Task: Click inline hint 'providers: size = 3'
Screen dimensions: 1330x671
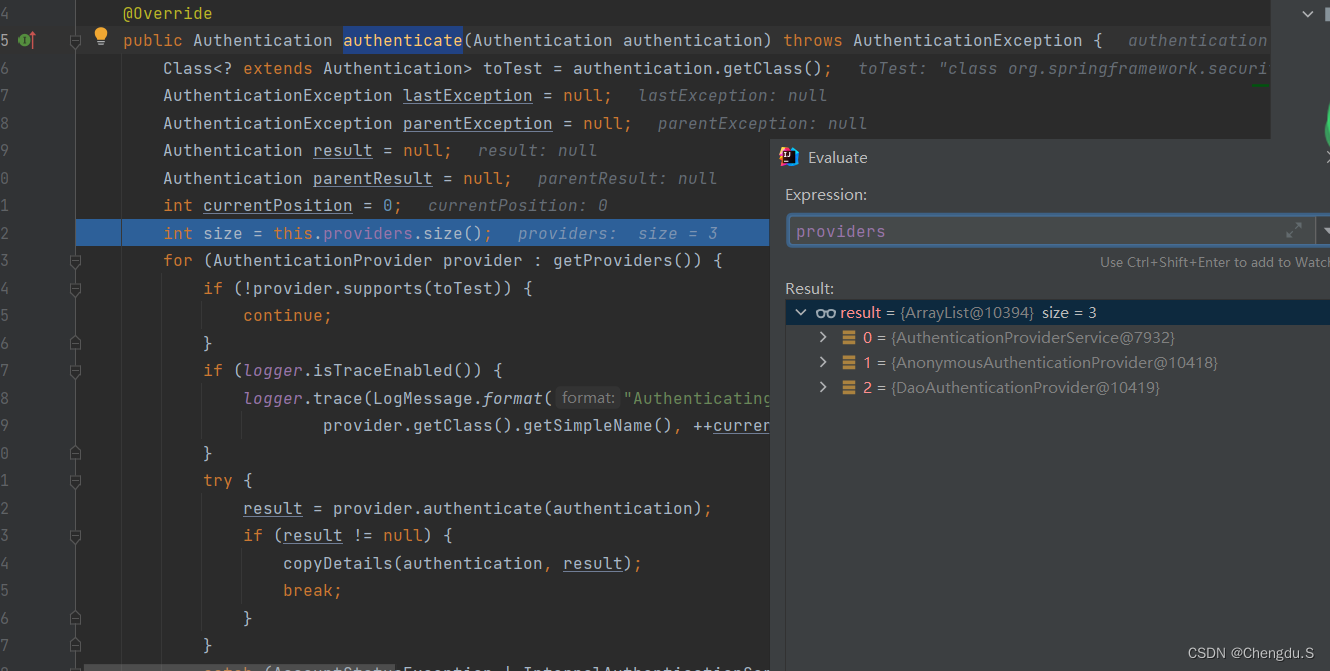Action: [x=618, y=233]
